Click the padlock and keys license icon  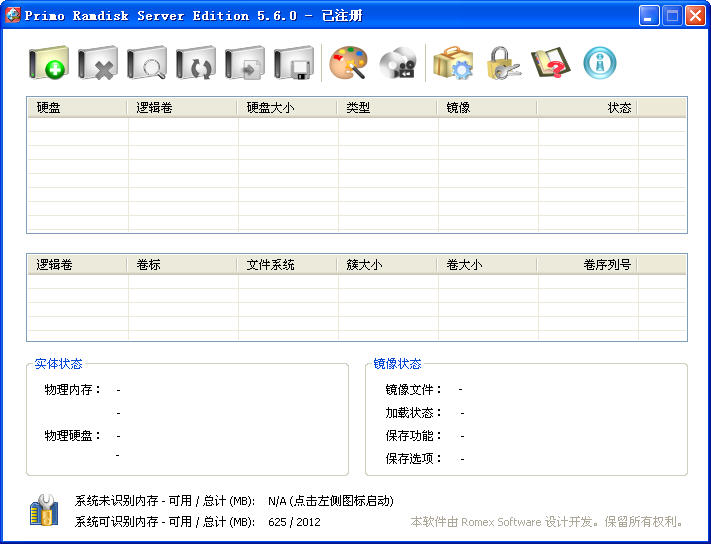[x=503, y=64]
